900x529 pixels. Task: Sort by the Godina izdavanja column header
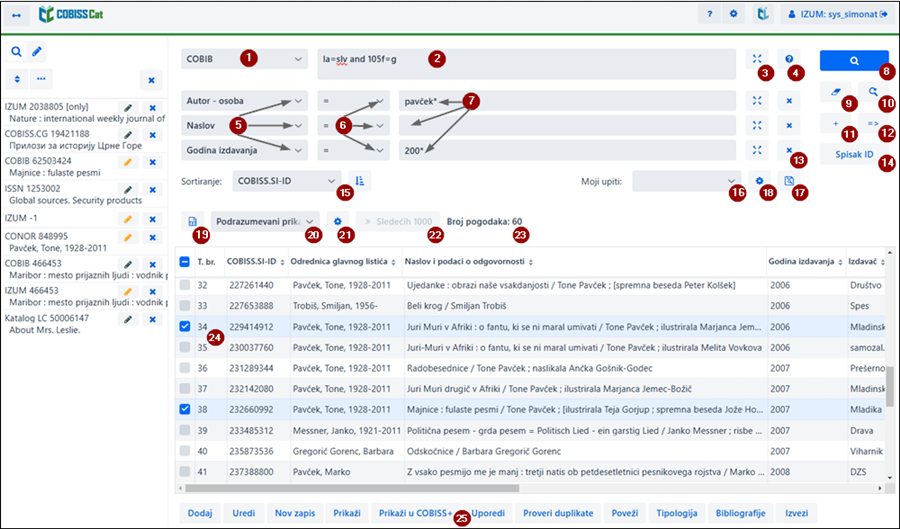(x=805, y=262)
